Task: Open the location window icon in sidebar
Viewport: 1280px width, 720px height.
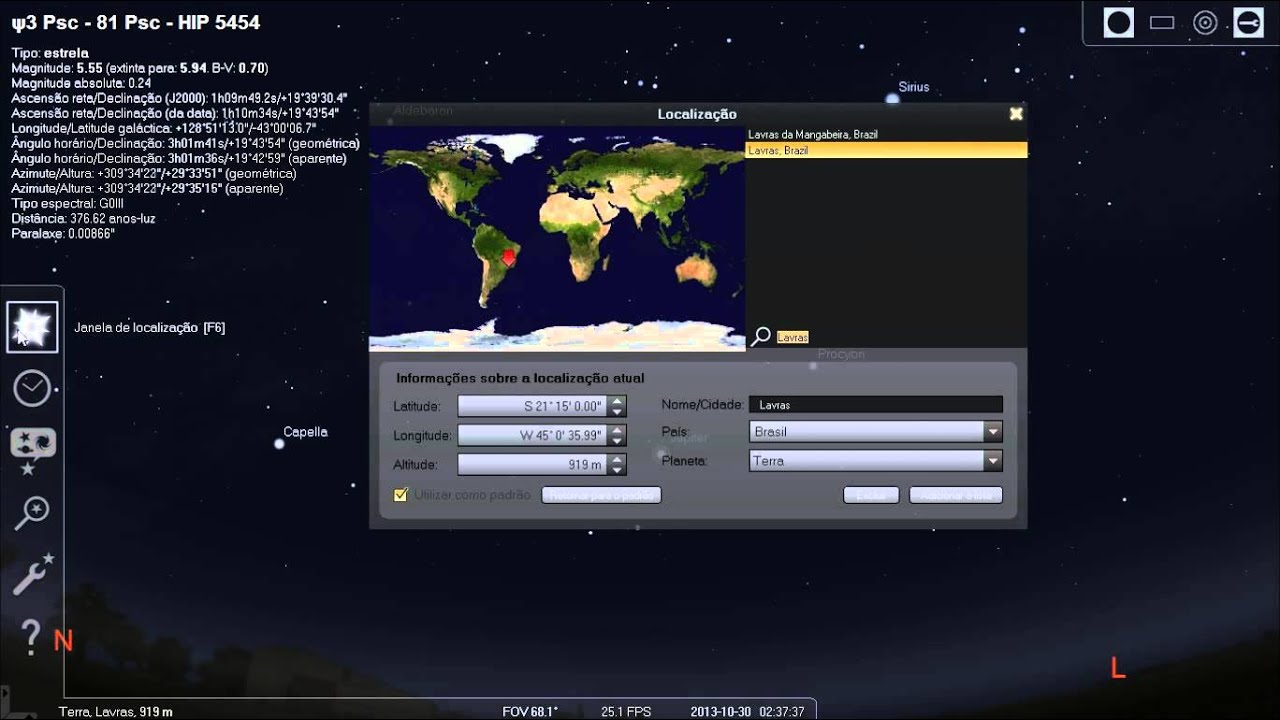Action: point(32,327)
